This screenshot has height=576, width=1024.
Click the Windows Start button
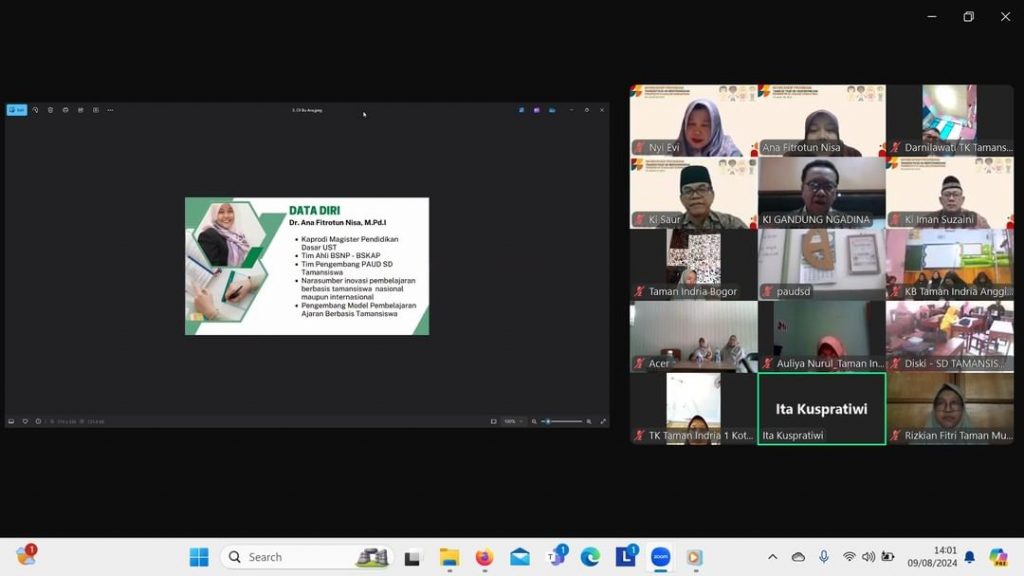point(199,557)
